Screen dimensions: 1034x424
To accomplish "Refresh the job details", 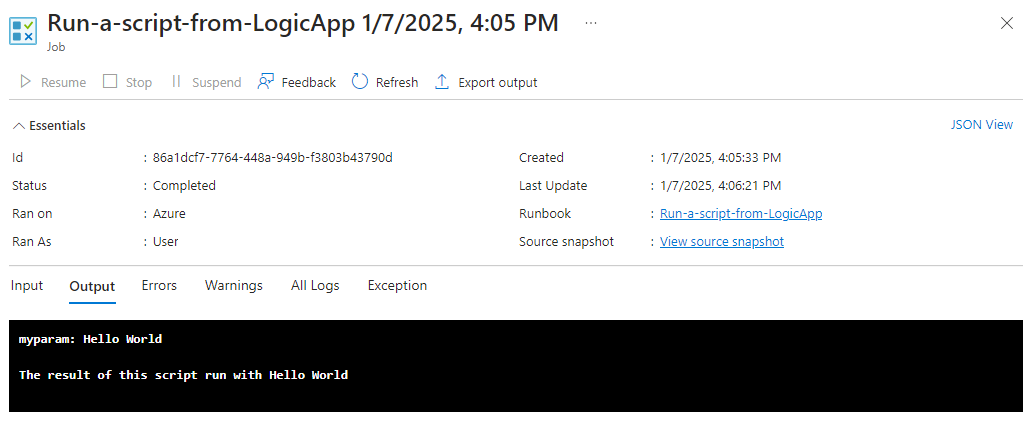I will point(385,82).
